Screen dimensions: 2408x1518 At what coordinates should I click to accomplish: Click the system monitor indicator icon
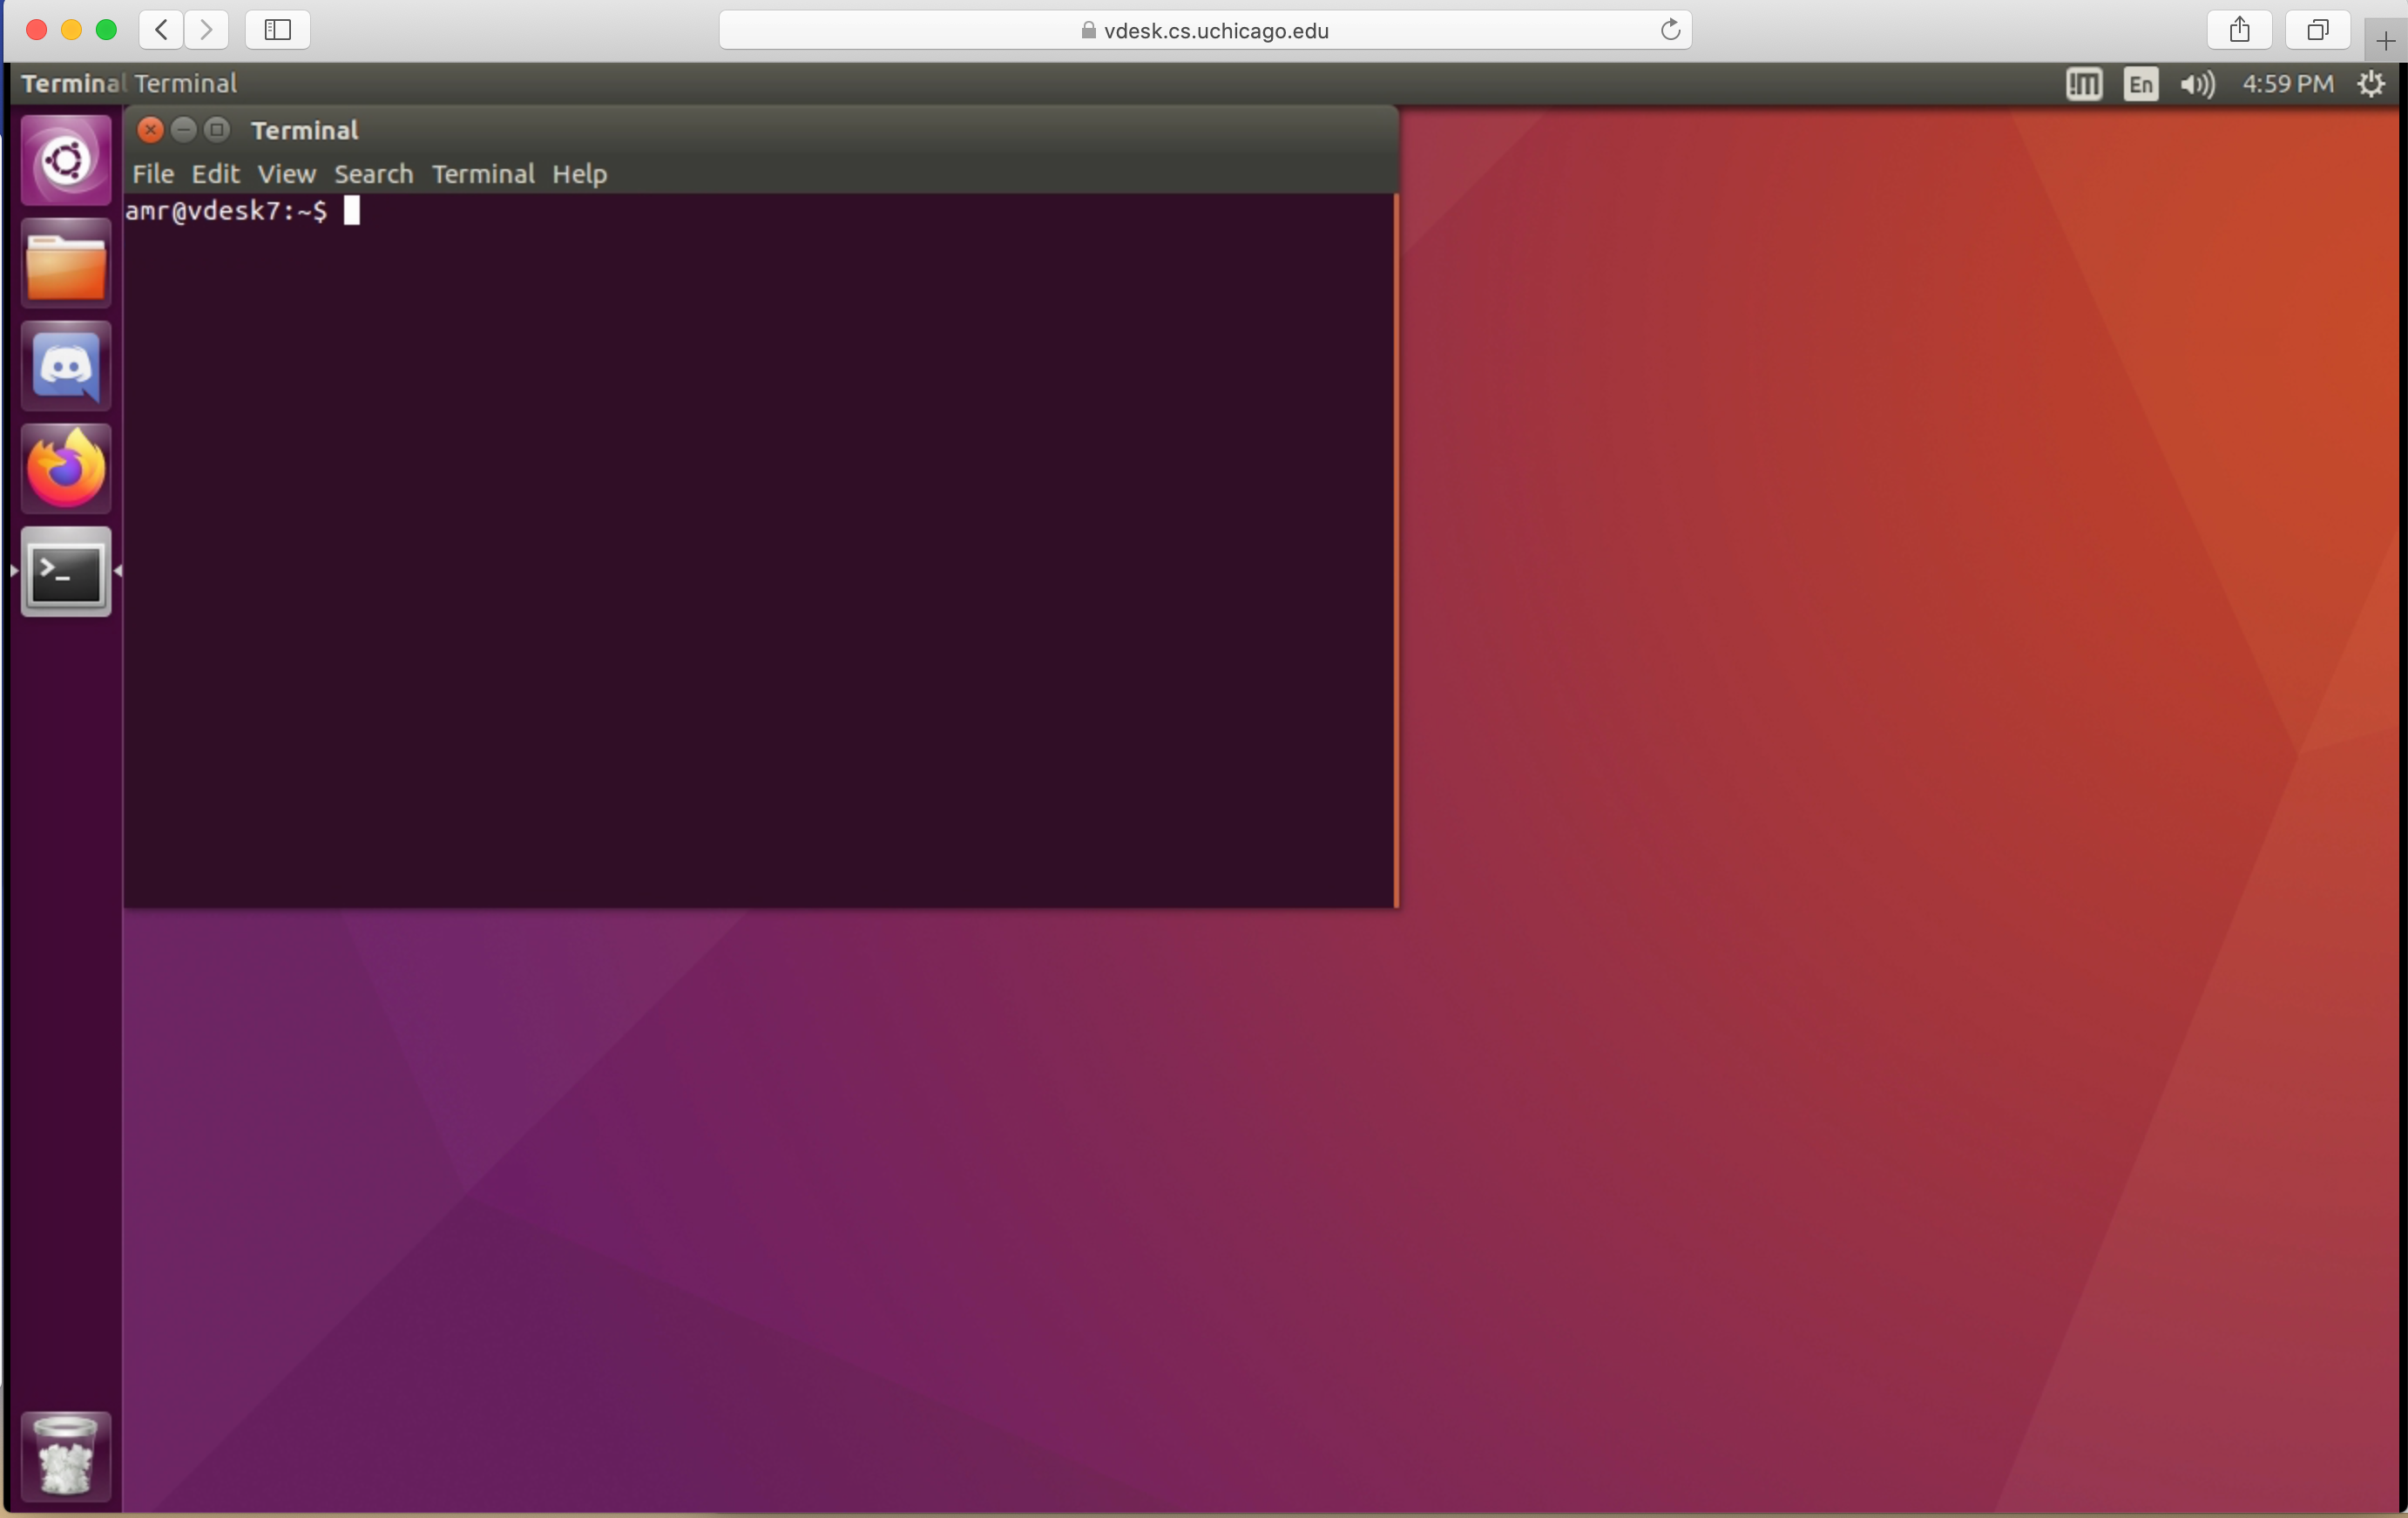(x=2083, y=84)
